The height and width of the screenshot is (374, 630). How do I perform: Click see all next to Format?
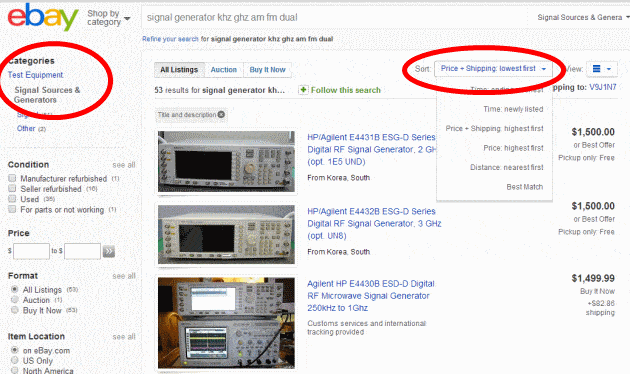pos(124,276)
